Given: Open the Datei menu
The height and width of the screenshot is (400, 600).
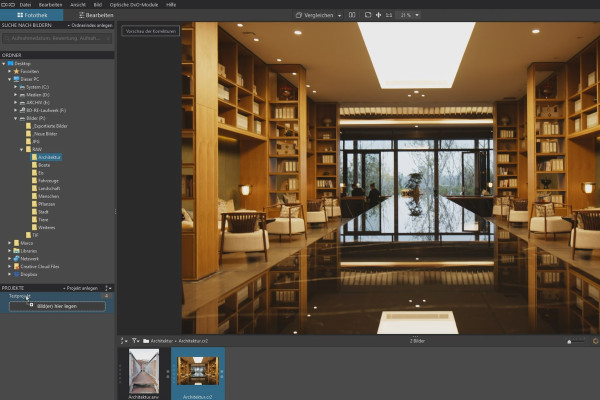Looking at the screenshot, I should 25,5.
